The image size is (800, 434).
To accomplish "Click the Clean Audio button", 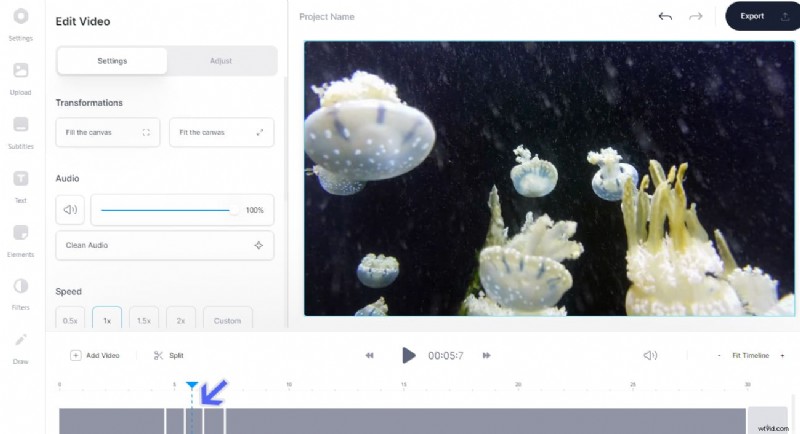I will click(165, 245).
